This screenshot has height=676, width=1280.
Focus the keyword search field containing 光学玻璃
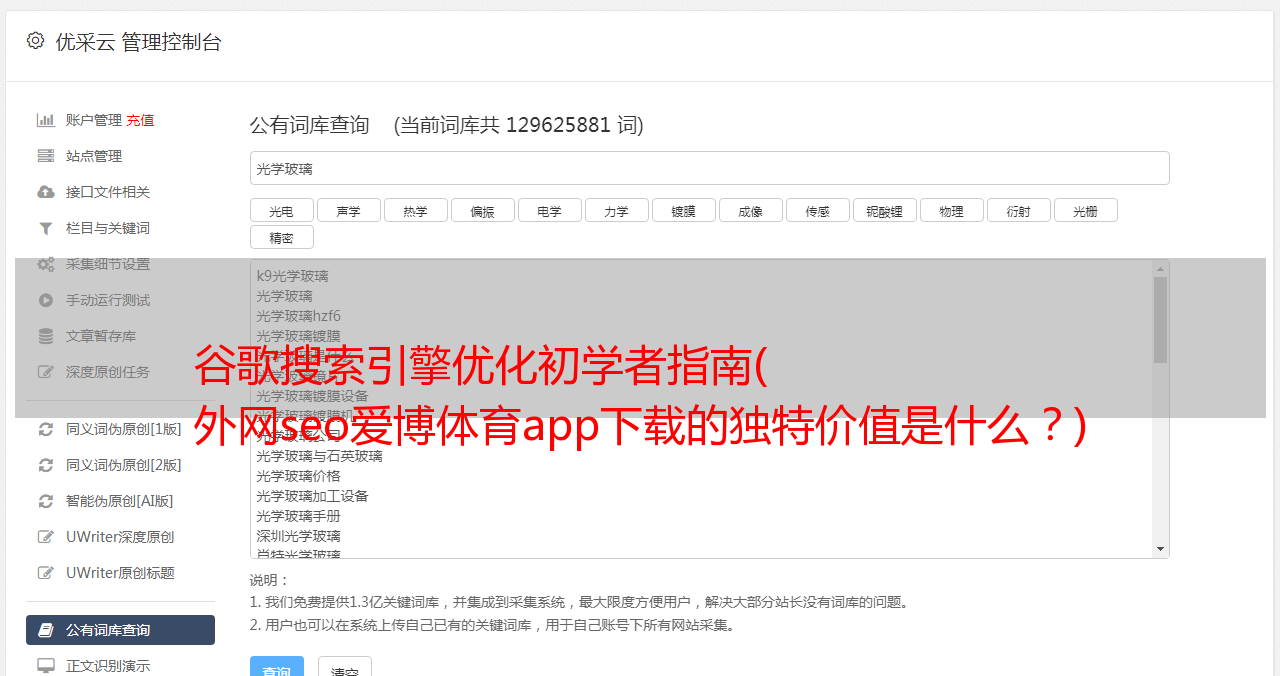[710, 168]
